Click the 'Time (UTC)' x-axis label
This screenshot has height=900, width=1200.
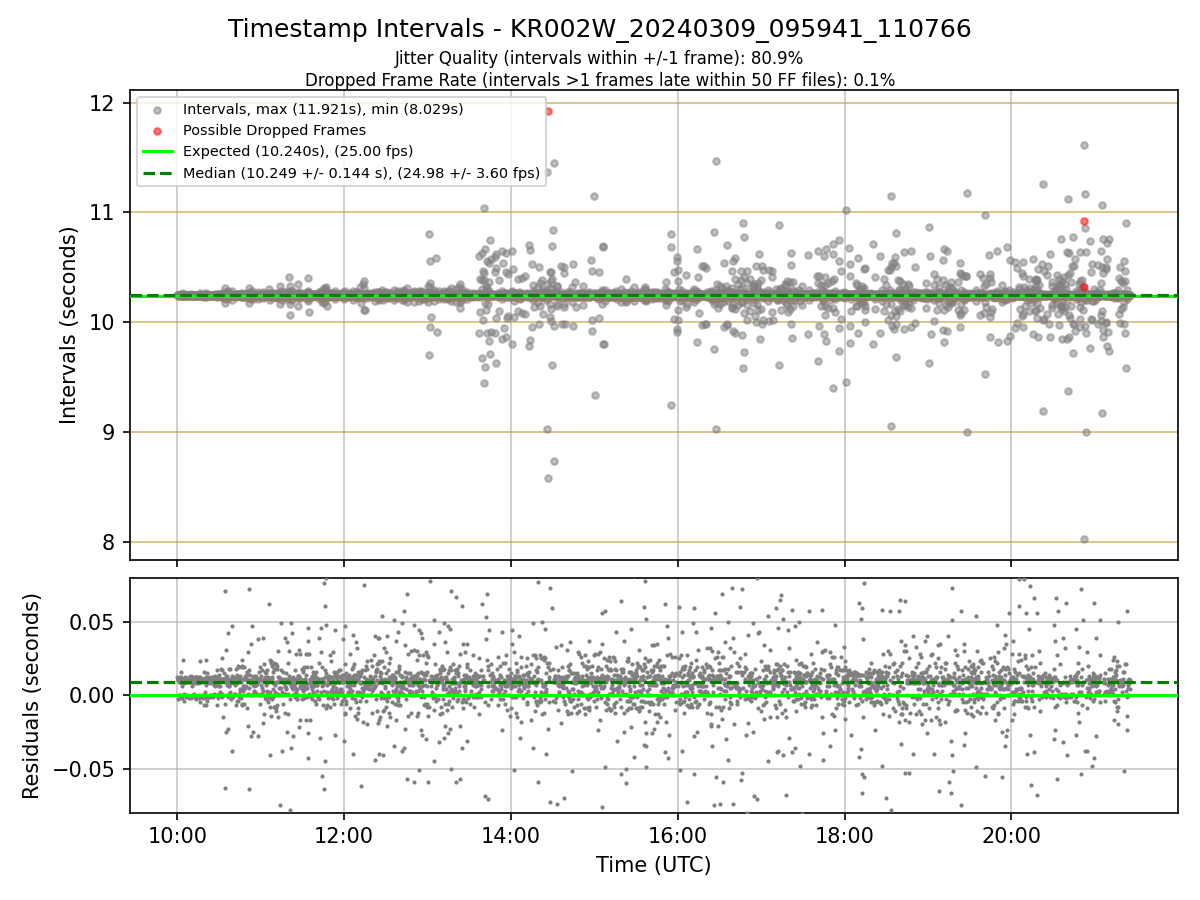pos(654,865)
